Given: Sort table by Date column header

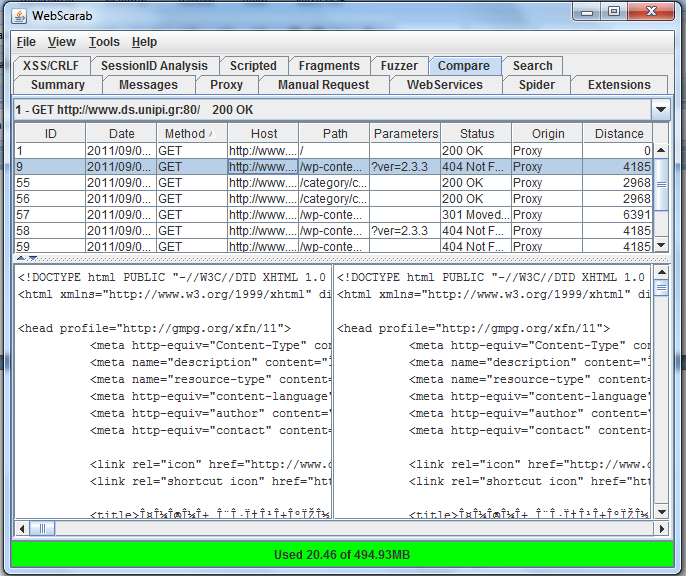Looking at the screenshot, I should click(x=121, y=133).
